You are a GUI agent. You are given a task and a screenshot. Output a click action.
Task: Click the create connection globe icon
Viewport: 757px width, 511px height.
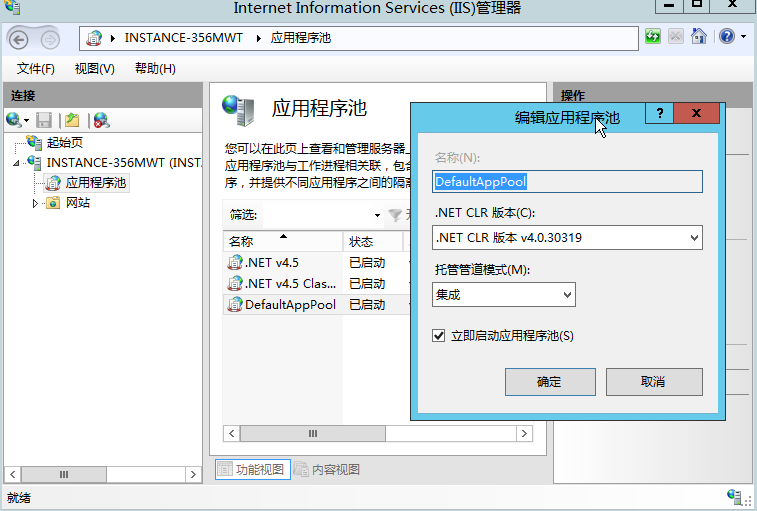pos(14,120)
